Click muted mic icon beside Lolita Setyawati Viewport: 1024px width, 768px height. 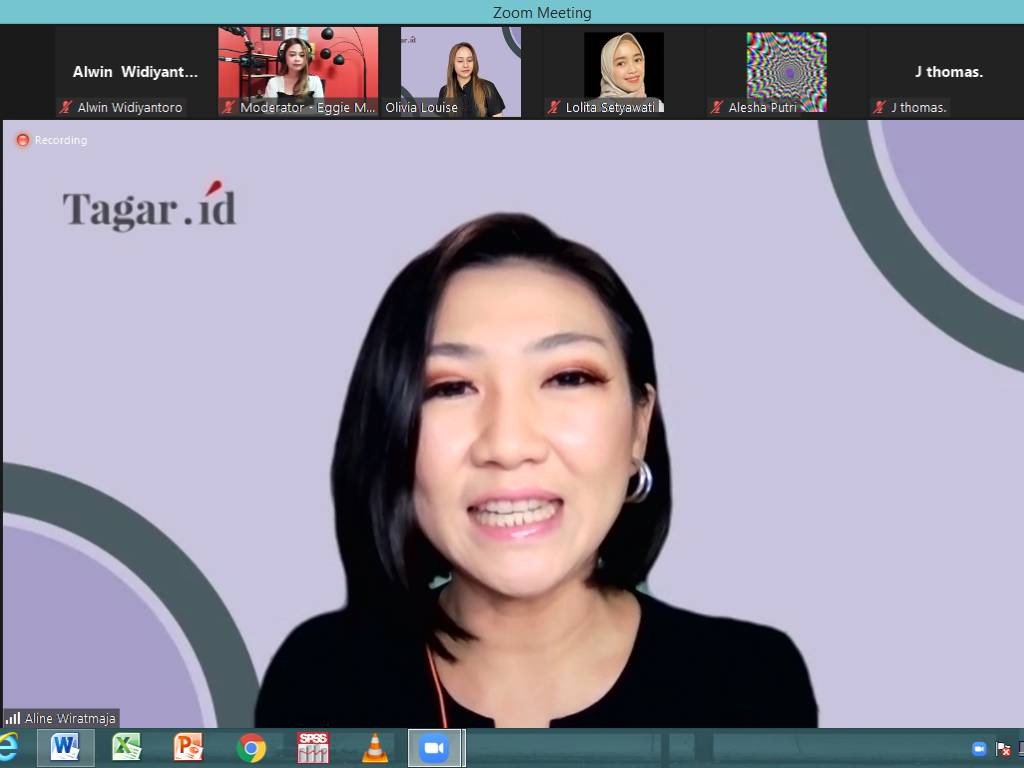click(x=554, y=107)
